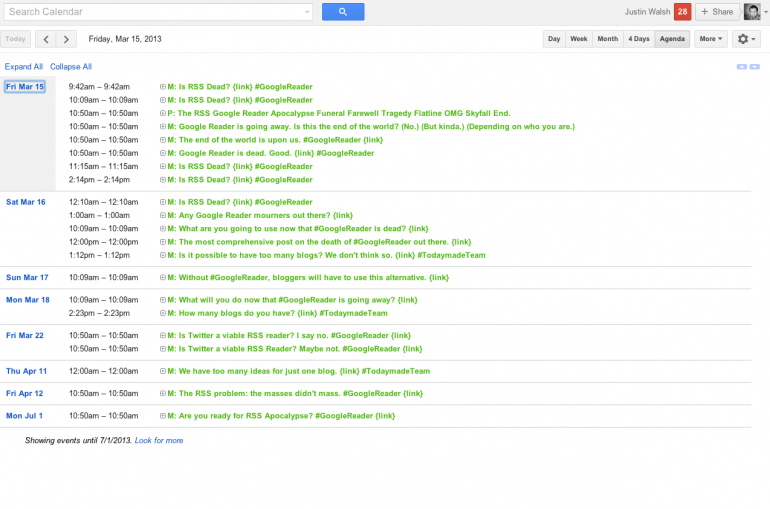The image size is (770, 509).
Task: Go to previous period with left arrow
Action: [x=46, y=39]
